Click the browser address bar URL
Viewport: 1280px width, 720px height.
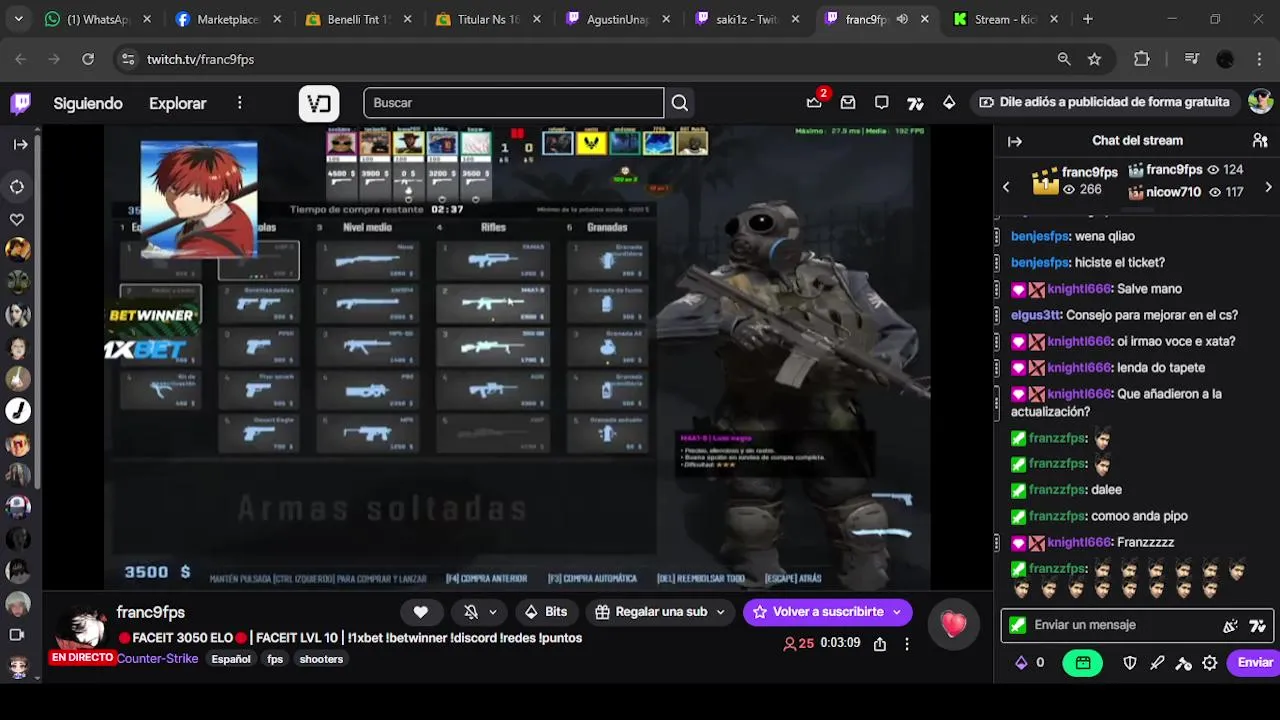pyautogui.click(x=200, y=59)
